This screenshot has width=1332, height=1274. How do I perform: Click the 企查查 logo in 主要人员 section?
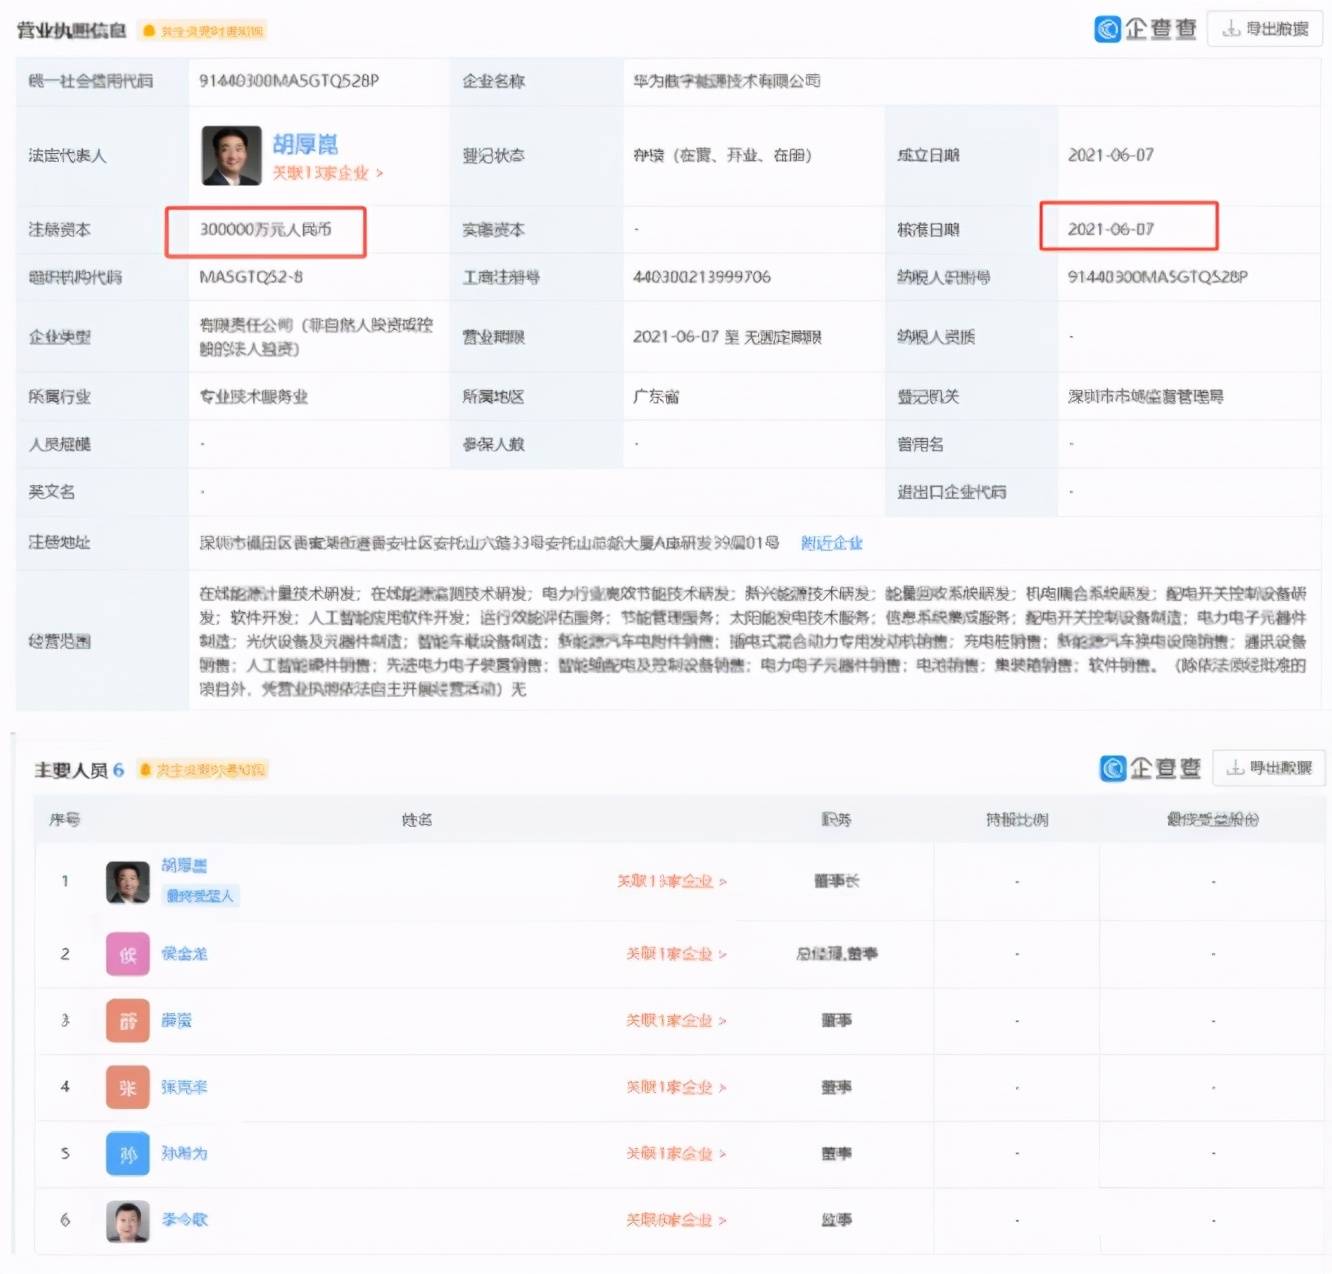[x=1150, y=768]
